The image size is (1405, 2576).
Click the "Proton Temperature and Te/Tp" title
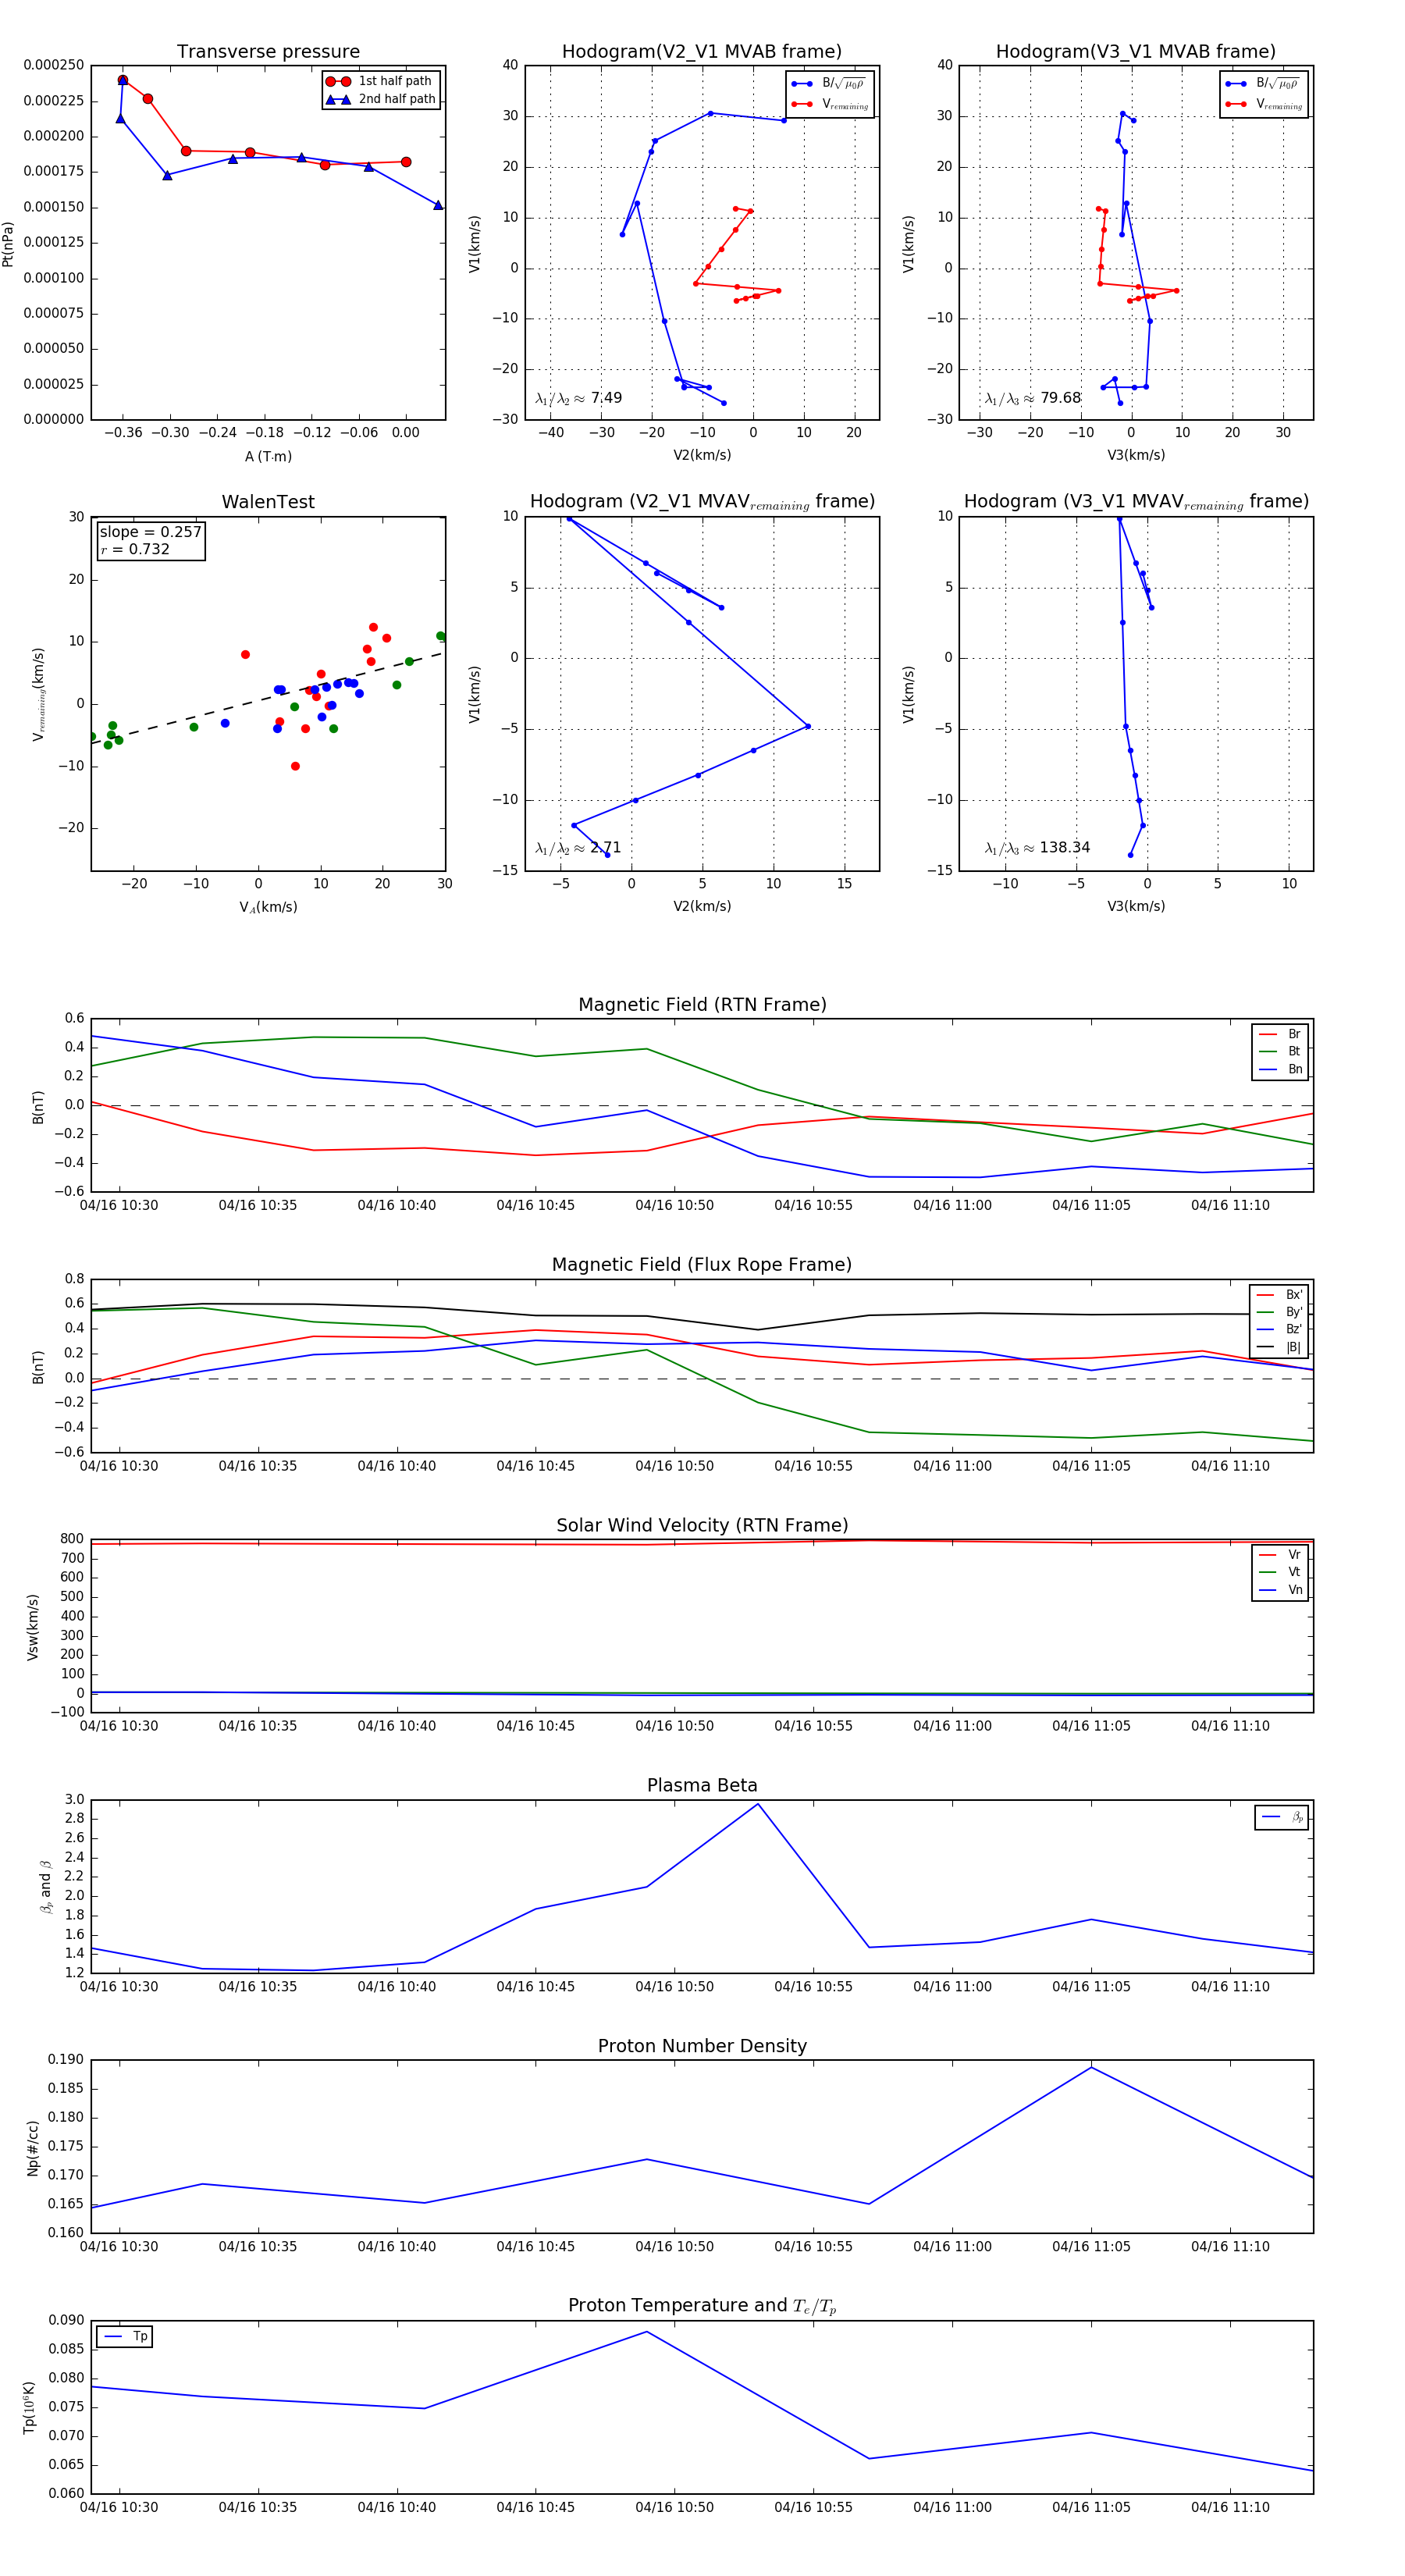(702, 2306)
